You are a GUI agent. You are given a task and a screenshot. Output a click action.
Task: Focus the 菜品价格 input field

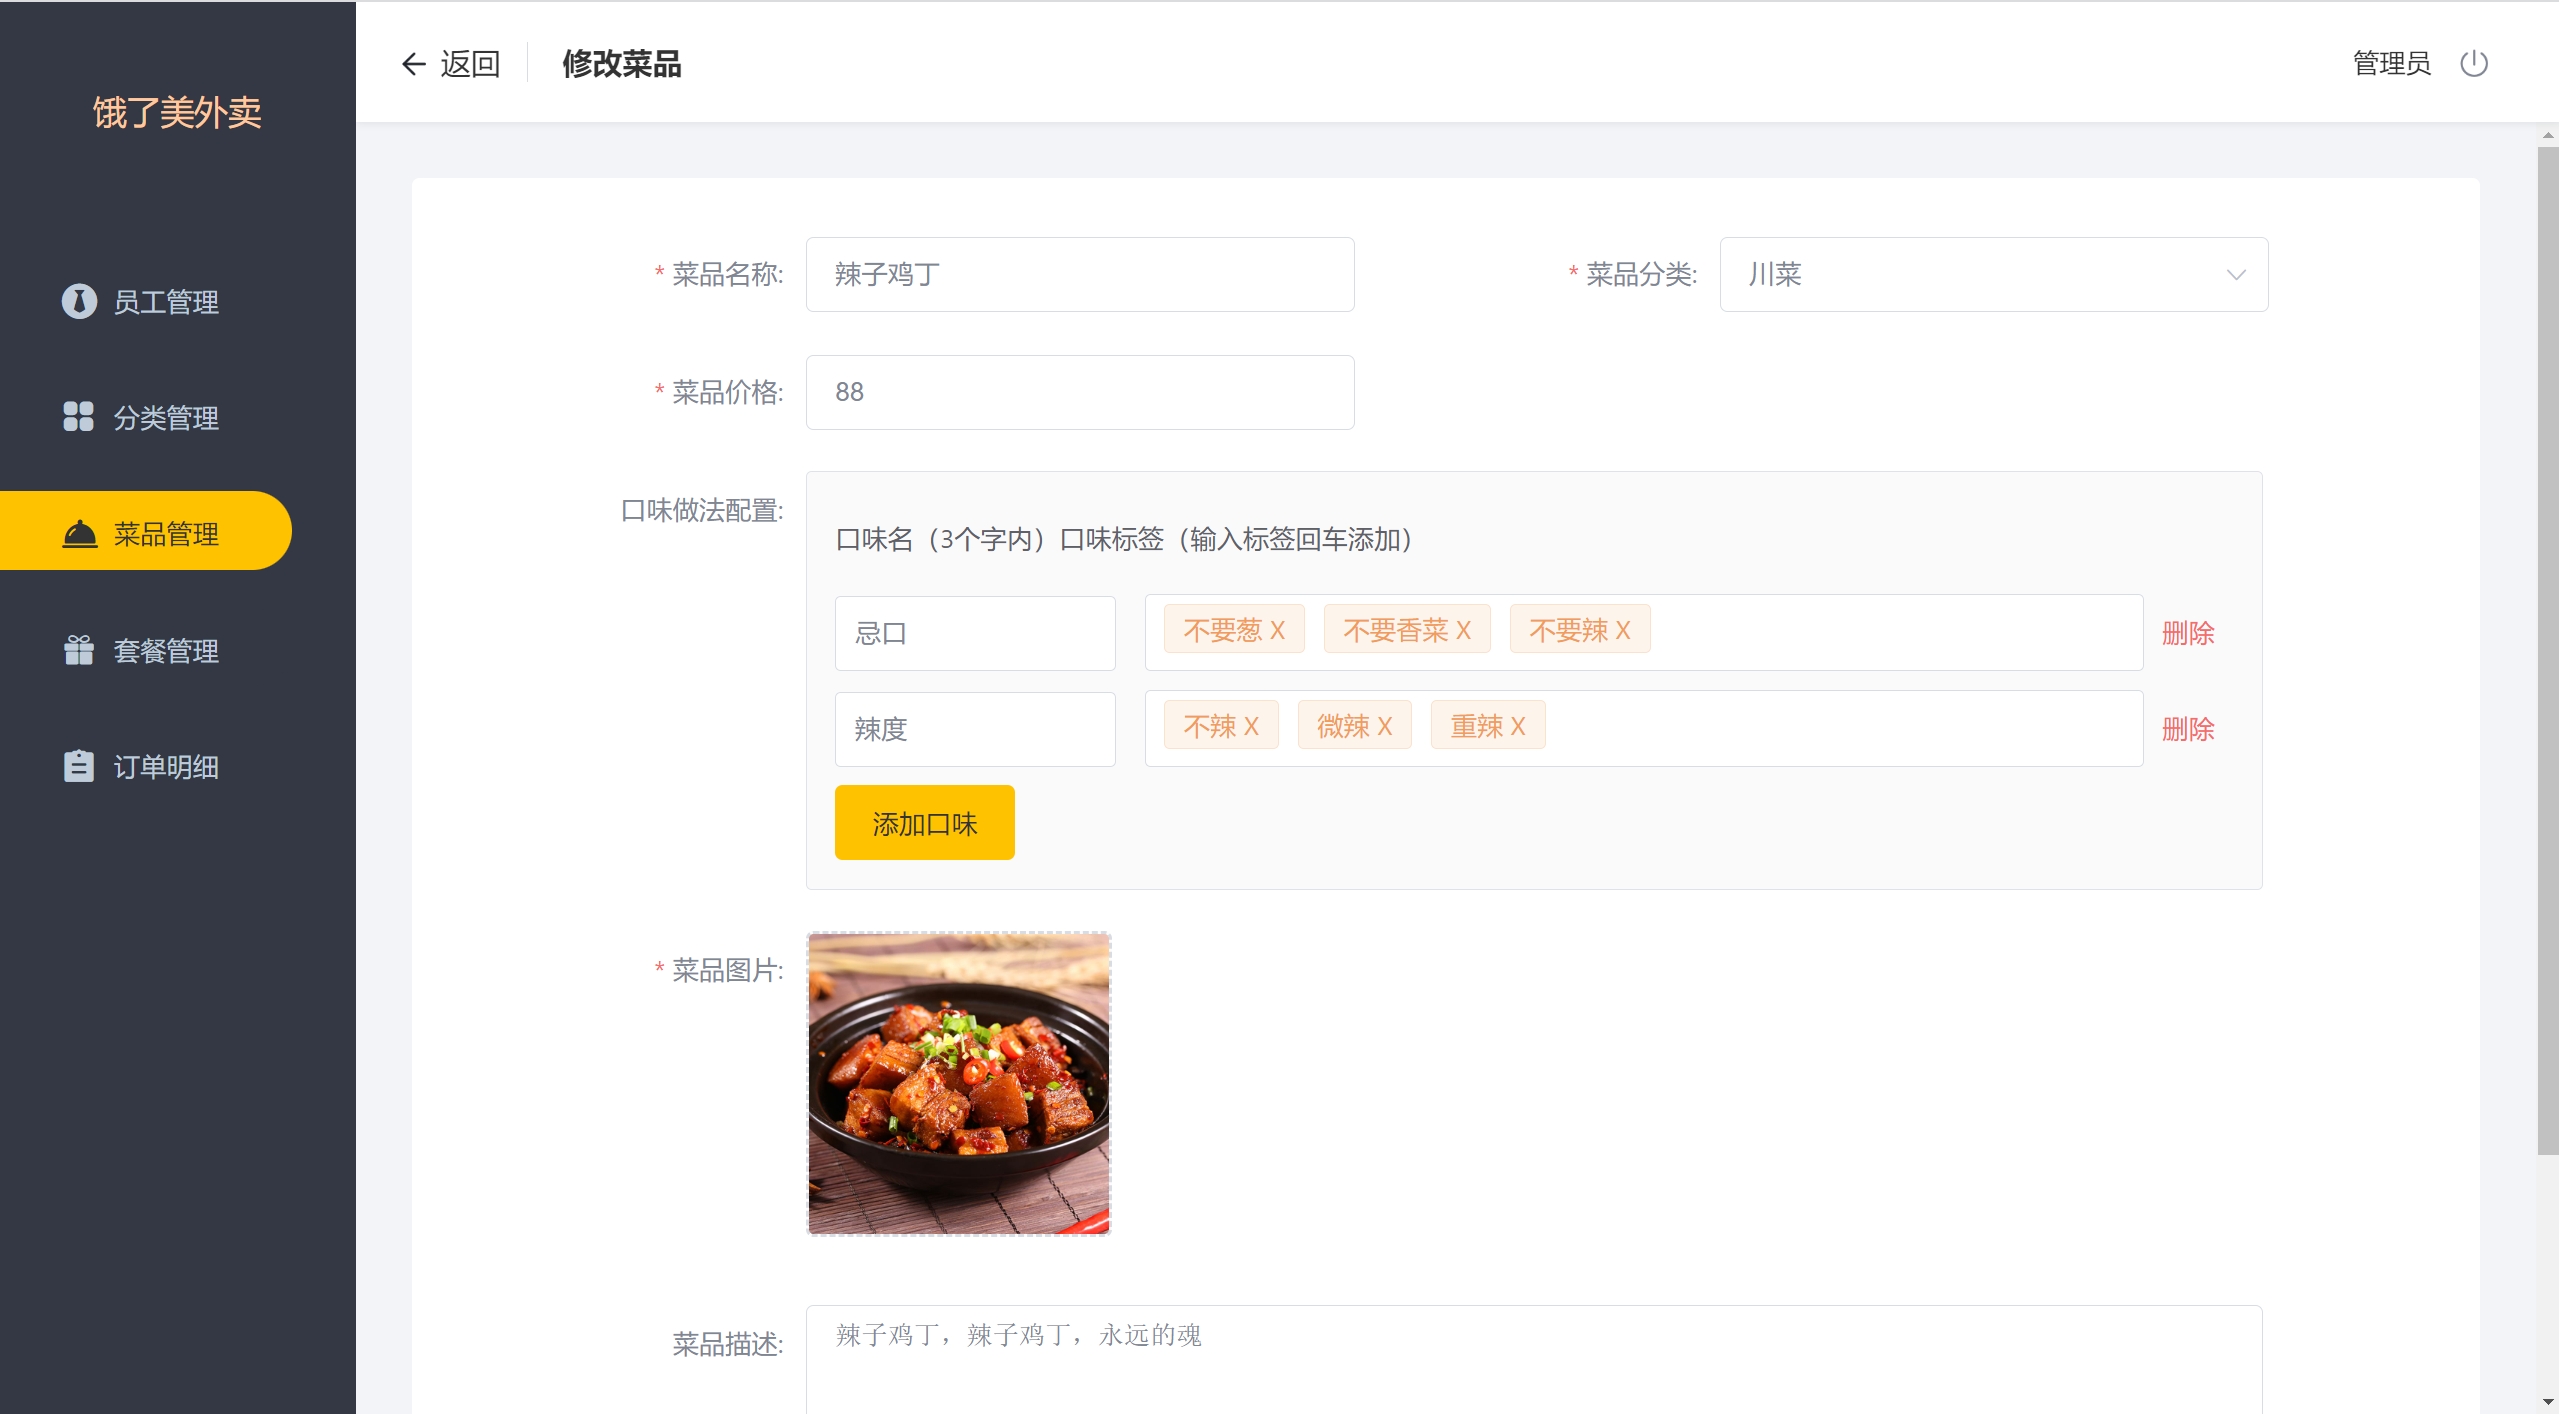[x=1079, y=392]
